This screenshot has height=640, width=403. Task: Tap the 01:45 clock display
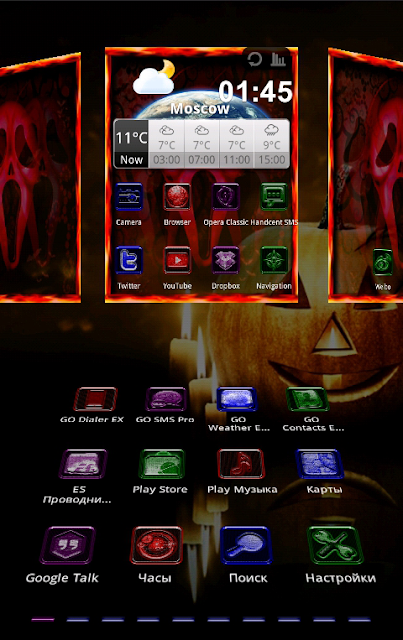256,91
